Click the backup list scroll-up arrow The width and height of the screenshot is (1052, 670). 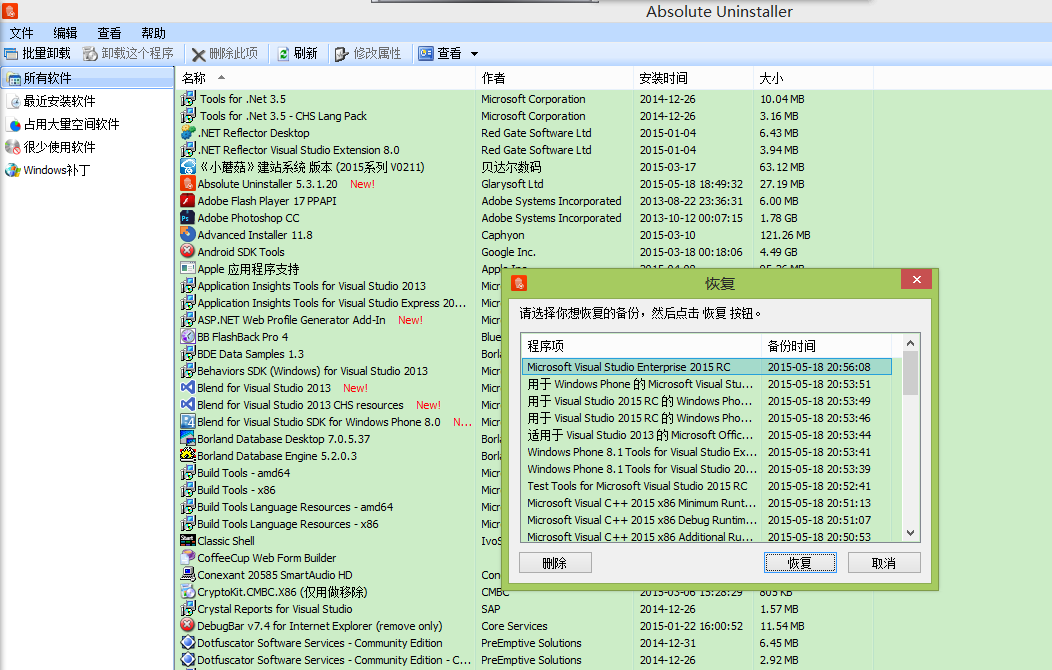(x=910, y=343)
